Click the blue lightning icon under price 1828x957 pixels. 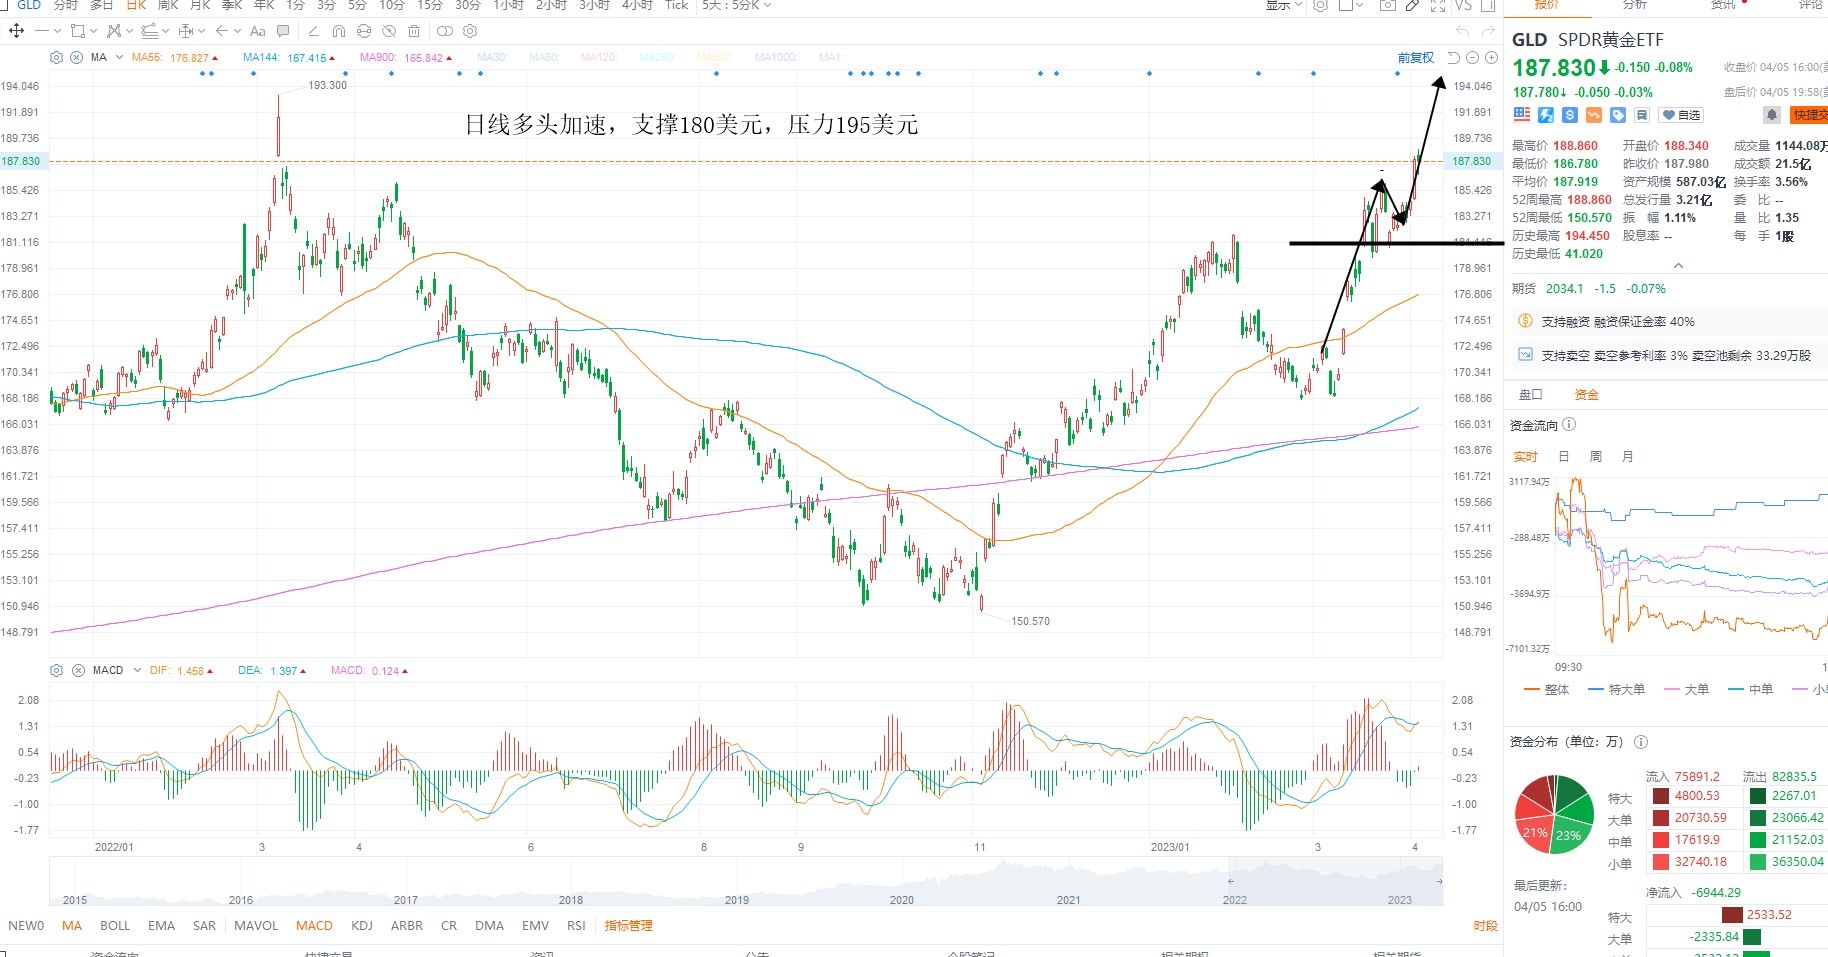[x=1546, y=115]
